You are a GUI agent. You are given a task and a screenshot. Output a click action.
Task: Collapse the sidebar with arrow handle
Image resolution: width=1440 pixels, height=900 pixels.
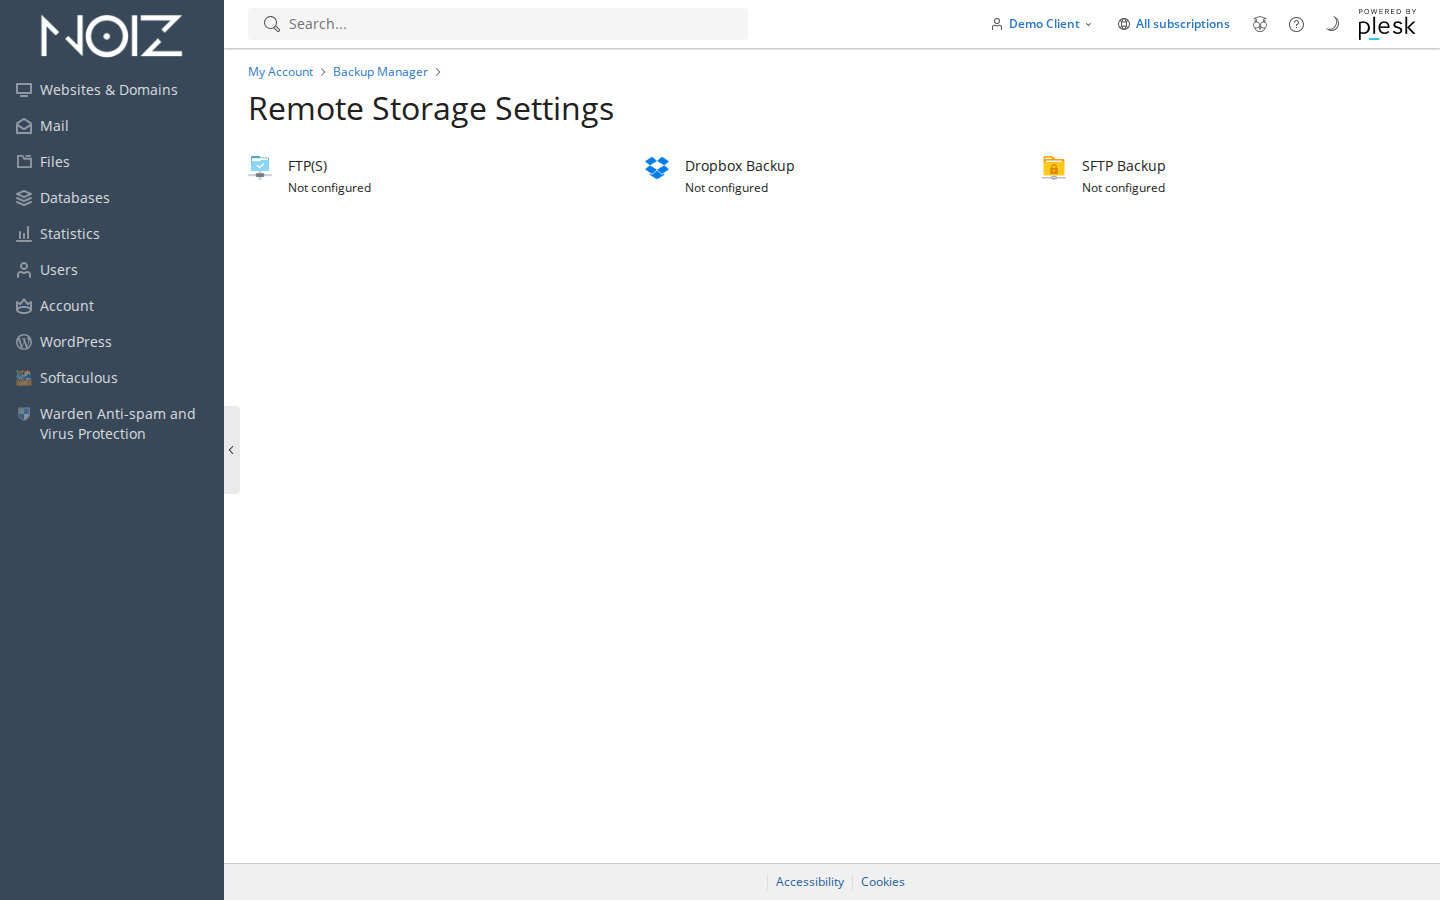(232, 450)
